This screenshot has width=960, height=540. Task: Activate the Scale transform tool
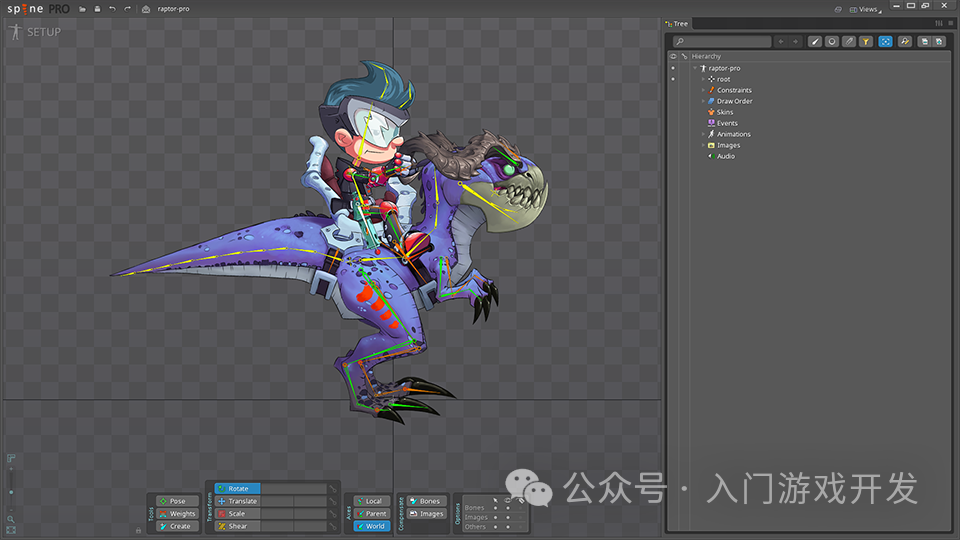pyautogui.click(x=238, y=514)
